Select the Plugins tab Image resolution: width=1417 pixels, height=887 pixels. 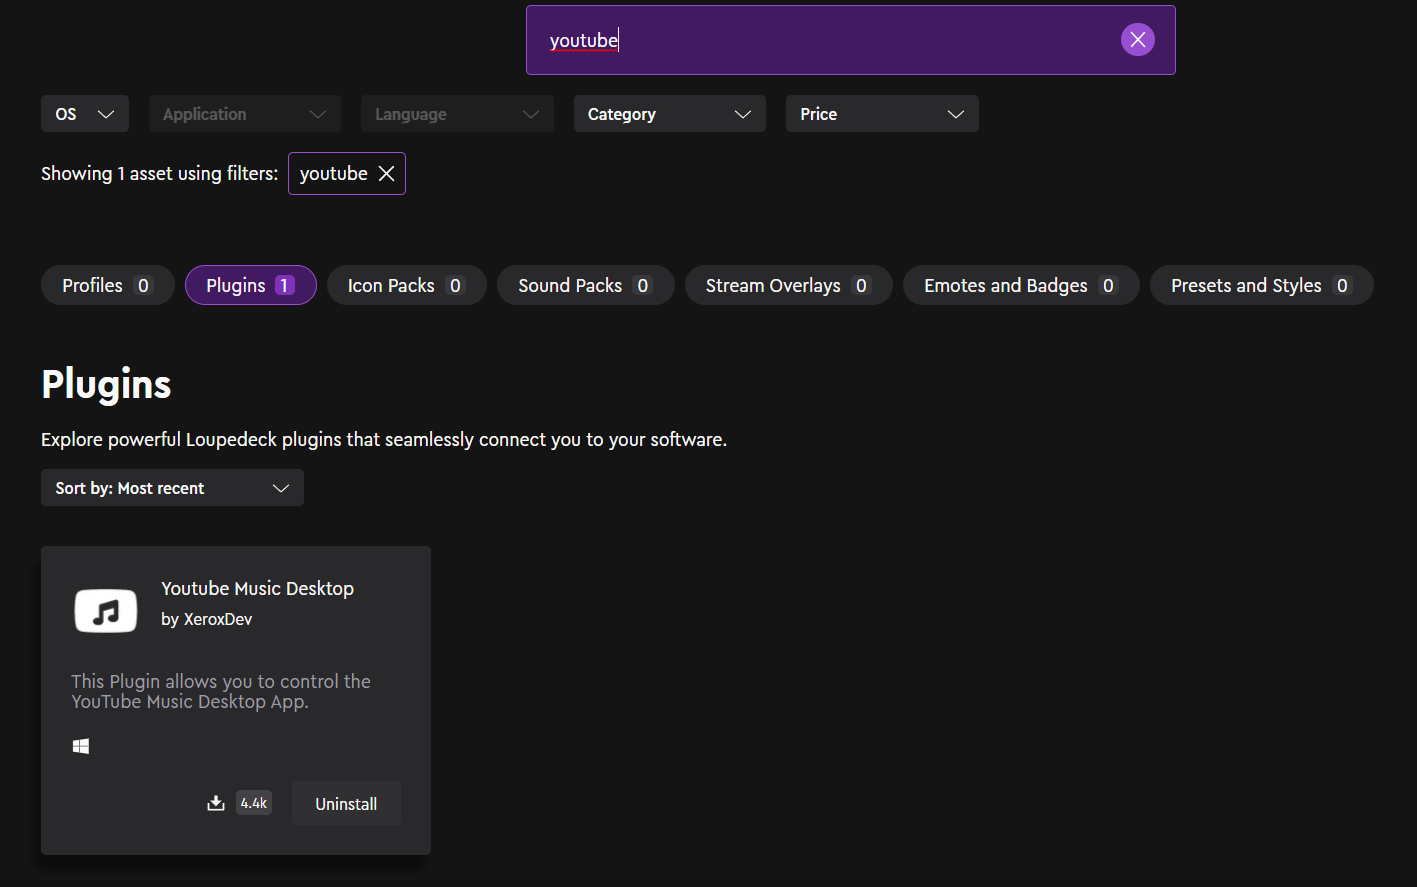coord(250,286)
